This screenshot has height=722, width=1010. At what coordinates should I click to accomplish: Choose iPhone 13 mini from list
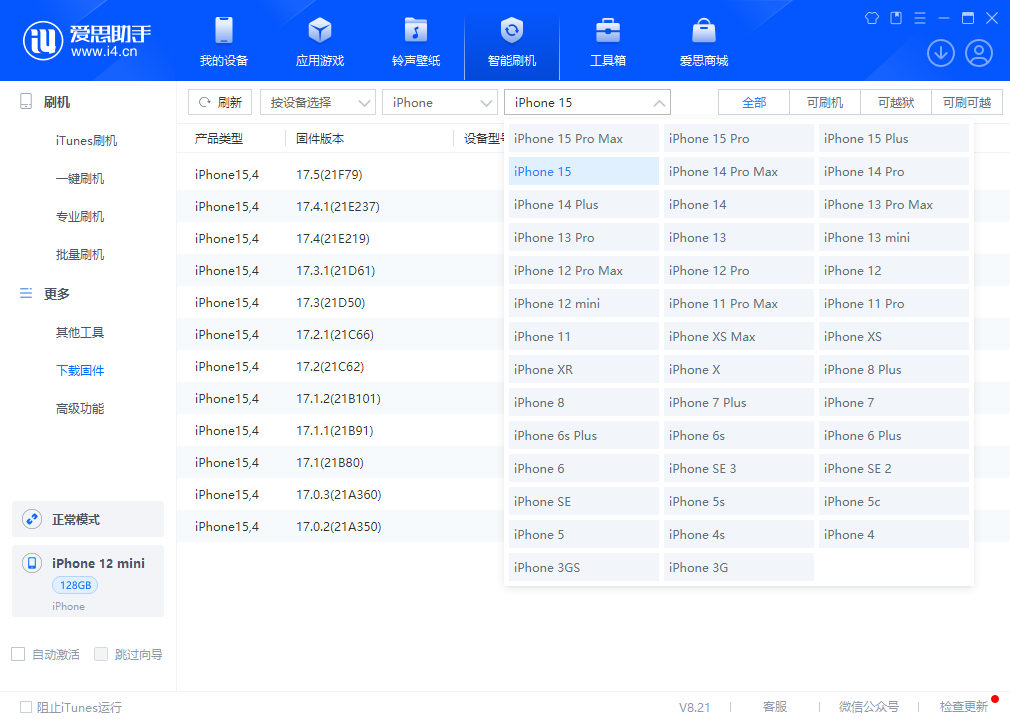pyautogui.click(x=893, y=238)
